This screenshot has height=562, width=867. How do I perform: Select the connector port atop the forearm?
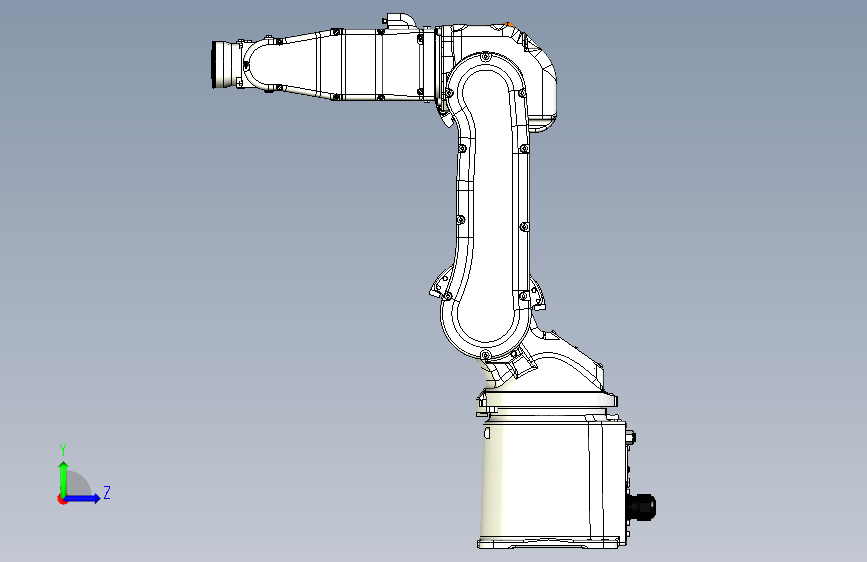(399, 21)
